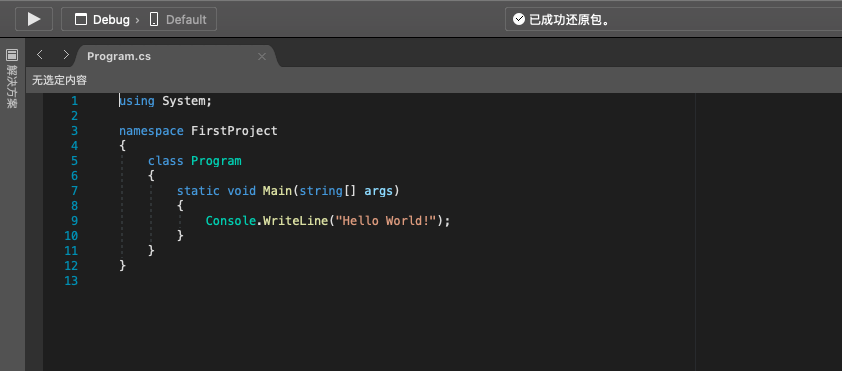Navigate back with the left arrow

tap(39, 55)
